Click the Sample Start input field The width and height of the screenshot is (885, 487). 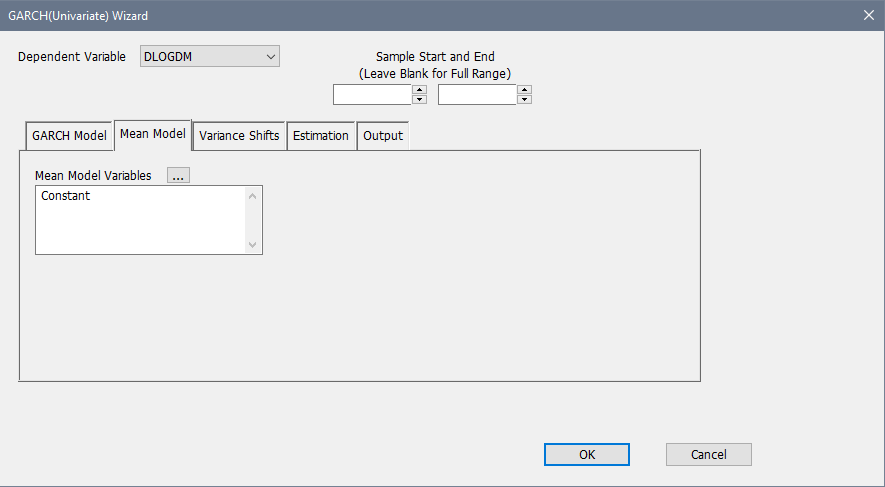pyautogui.click(x=372, y=95)
